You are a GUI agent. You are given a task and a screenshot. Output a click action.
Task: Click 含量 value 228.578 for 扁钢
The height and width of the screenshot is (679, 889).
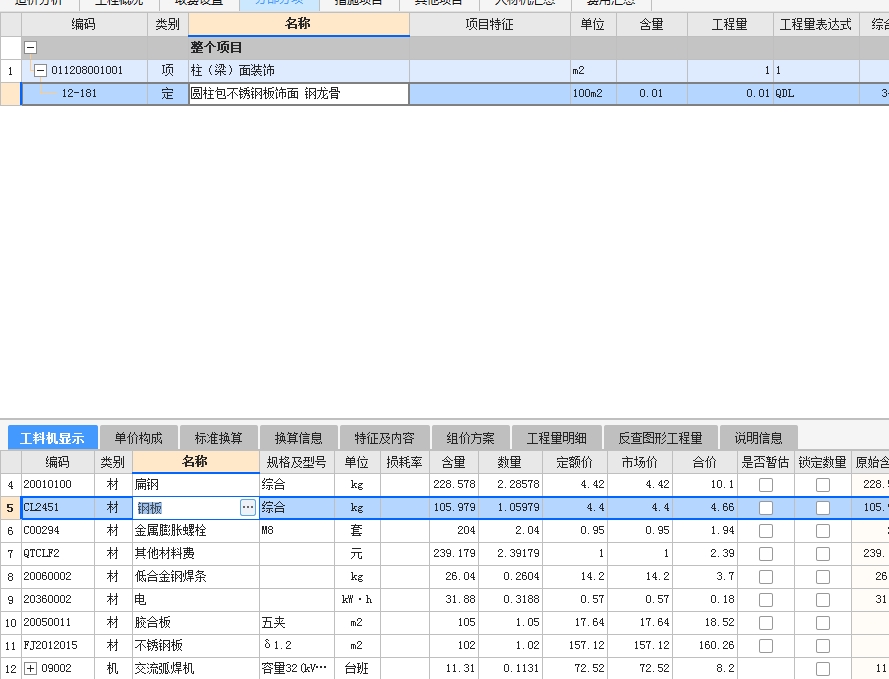pos(454,485)
